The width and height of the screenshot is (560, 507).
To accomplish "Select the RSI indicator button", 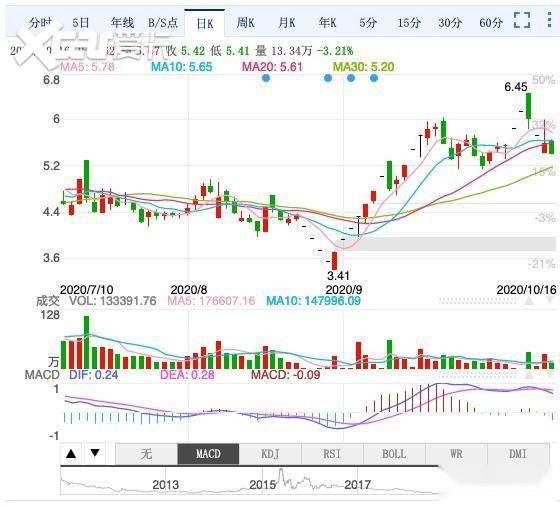I will click(x=332, y=454).
